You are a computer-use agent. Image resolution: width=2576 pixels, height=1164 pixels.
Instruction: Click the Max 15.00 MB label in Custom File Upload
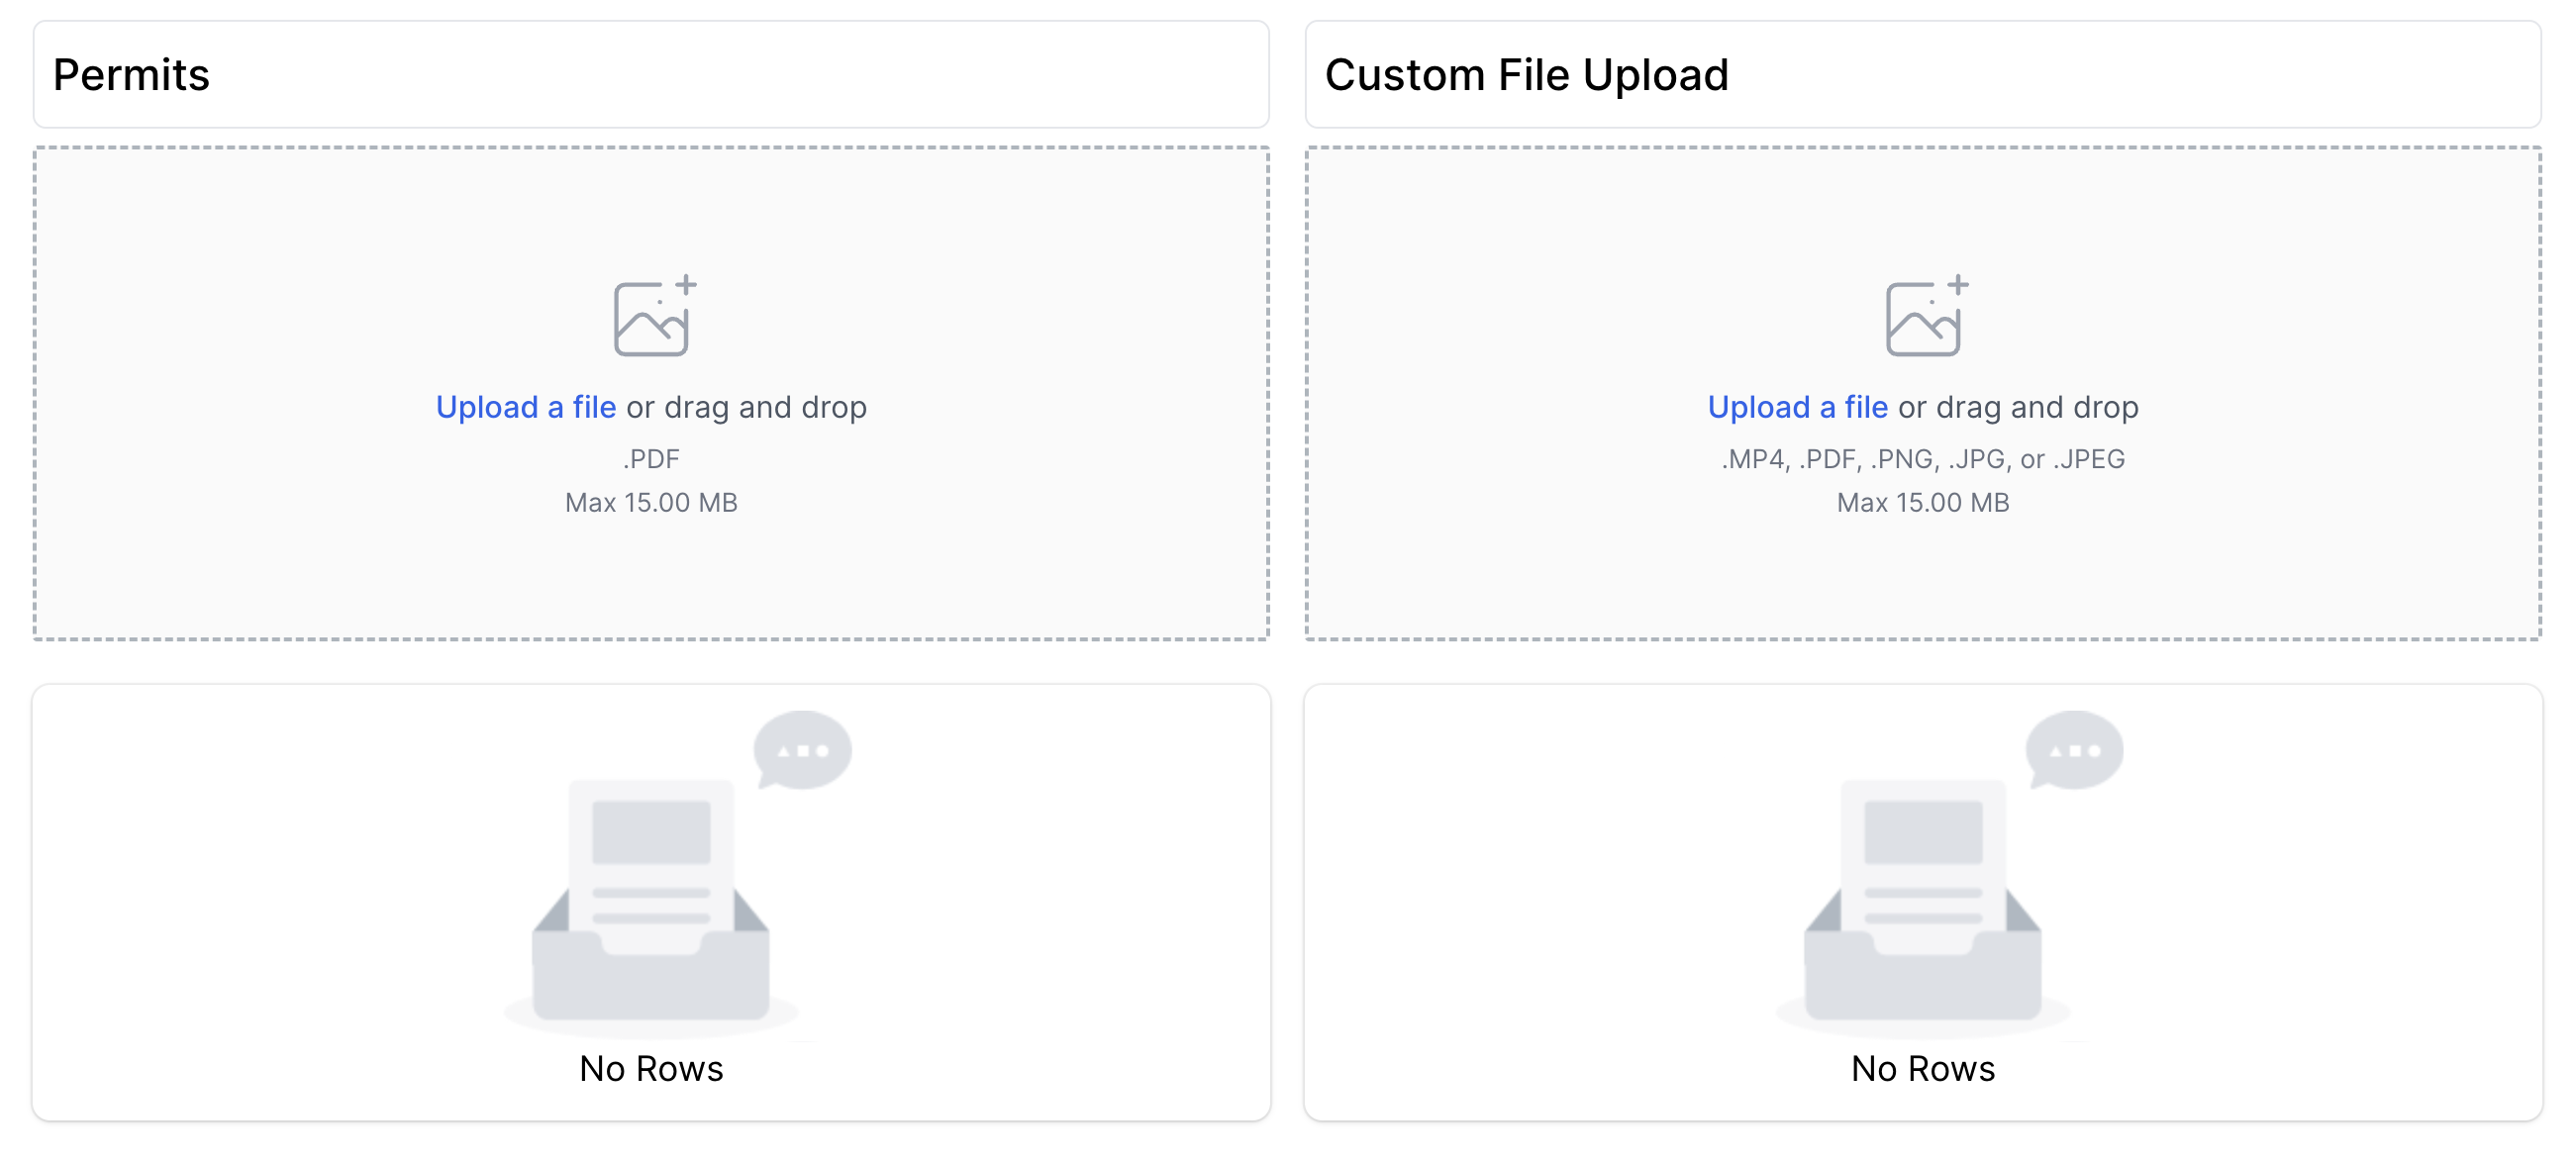click(x=1922, y=503)
